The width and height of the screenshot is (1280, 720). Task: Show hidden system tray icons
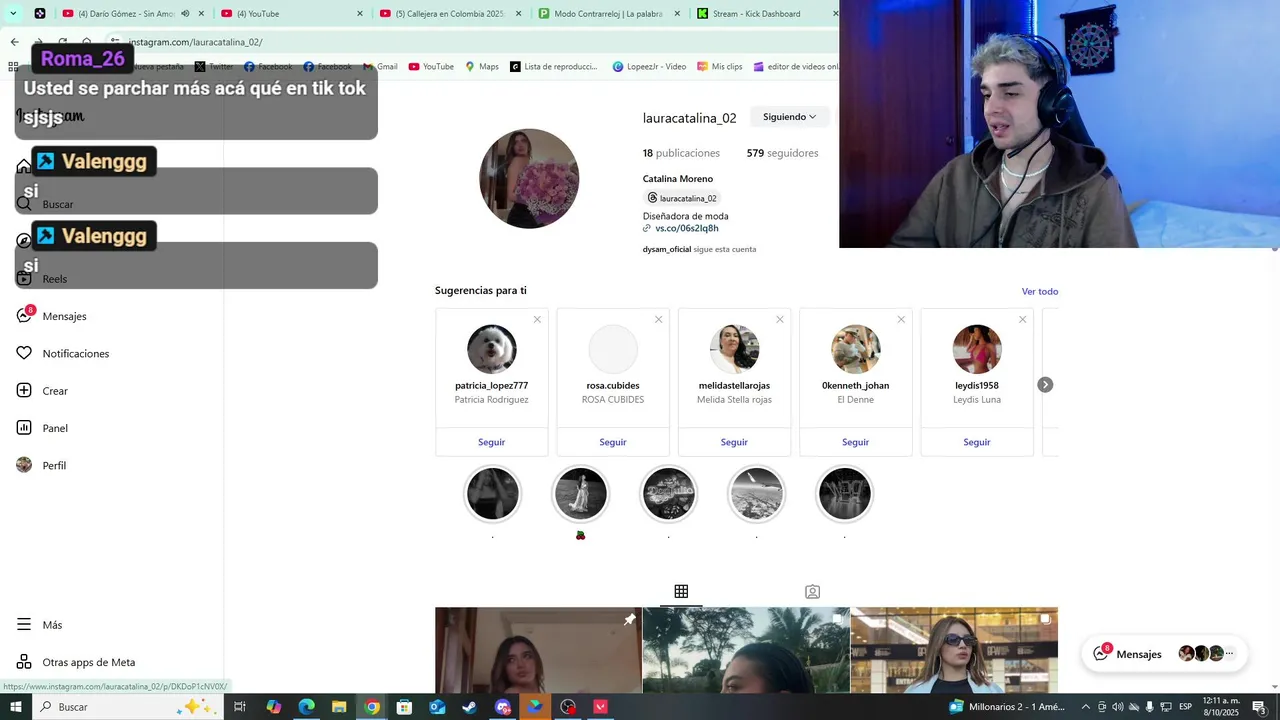click(1085, 707)
